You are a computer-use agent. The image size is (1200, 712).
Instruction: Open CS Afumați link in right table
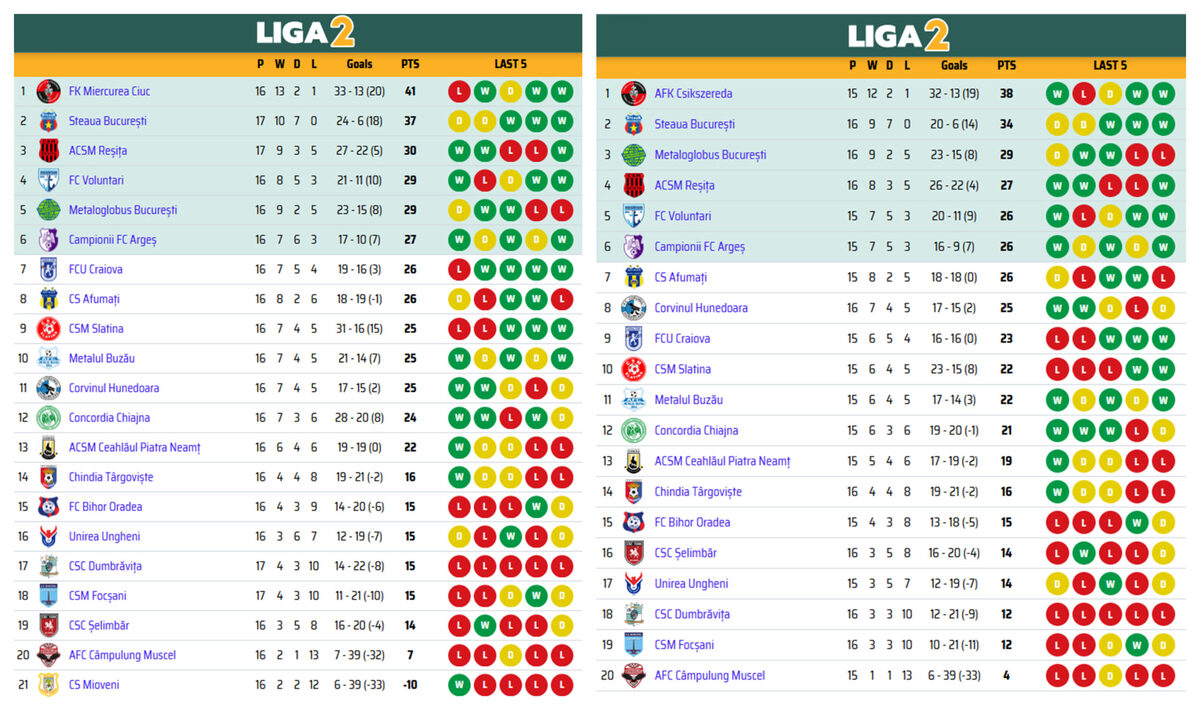click(x=680, y=277)
